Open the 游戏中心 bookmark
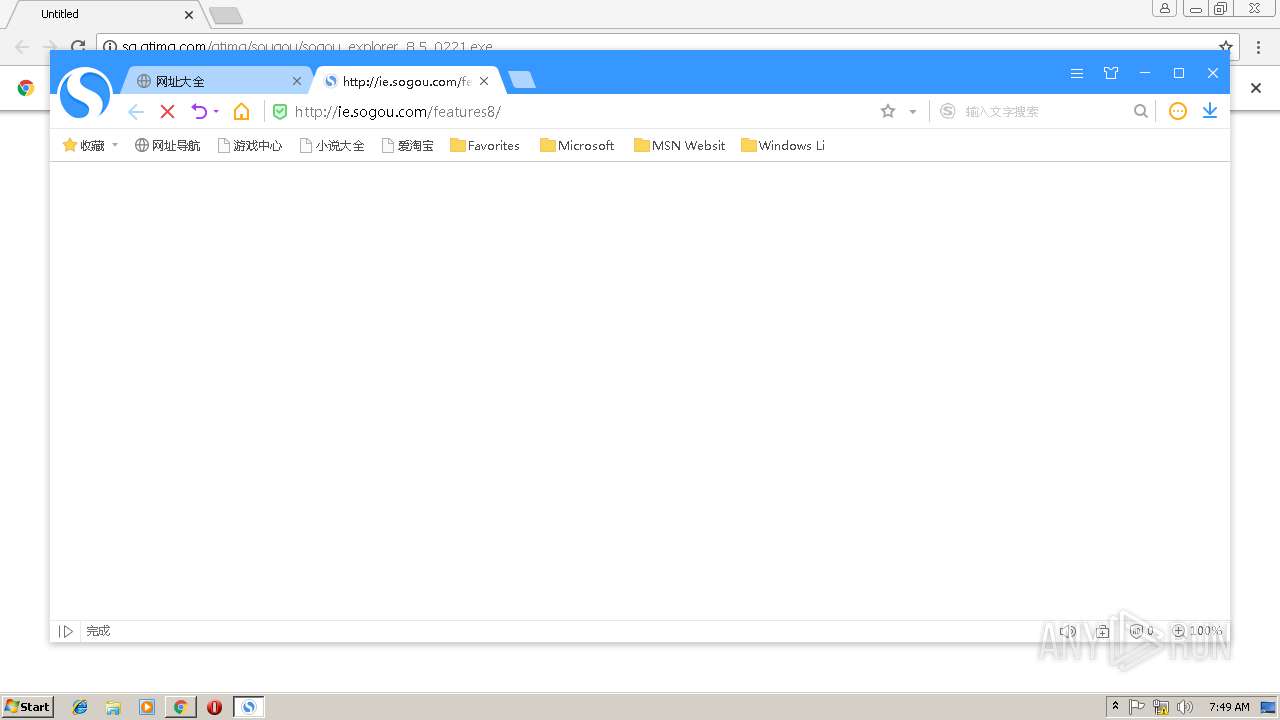The width and height of the screenshot is (1280, 720). point(250,145)
